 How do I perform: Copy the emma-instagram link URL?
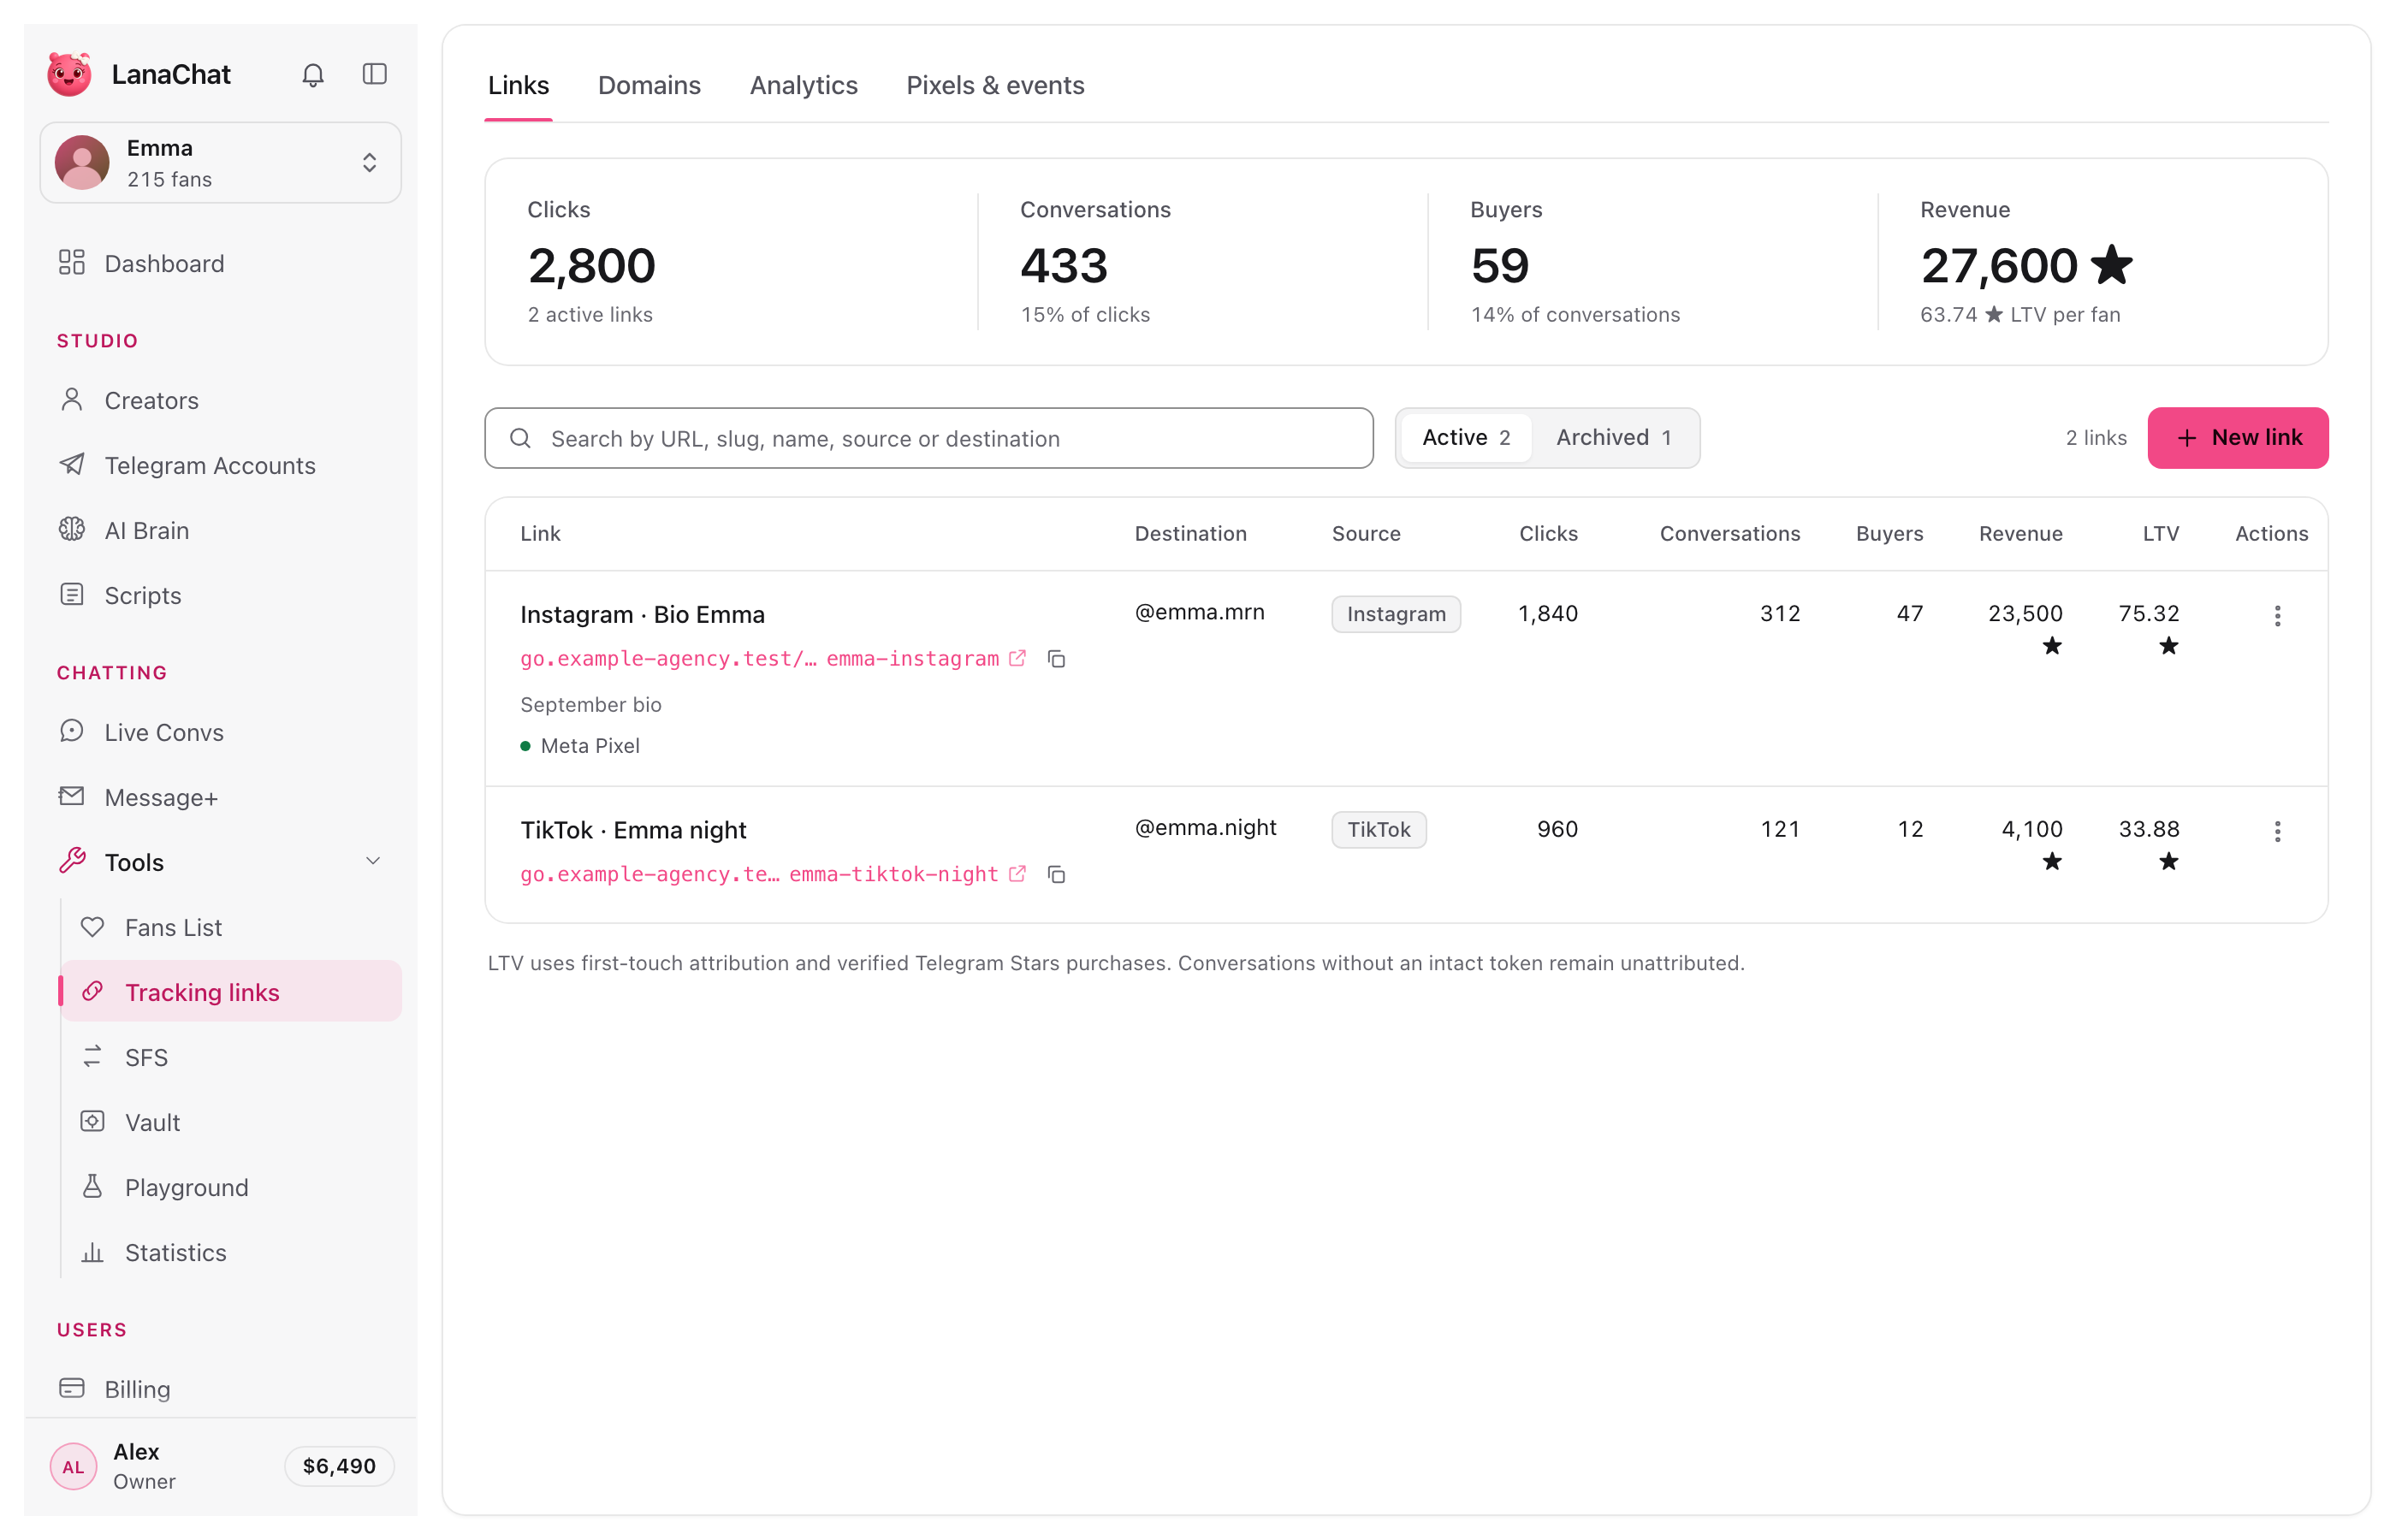pos(1056,659)
